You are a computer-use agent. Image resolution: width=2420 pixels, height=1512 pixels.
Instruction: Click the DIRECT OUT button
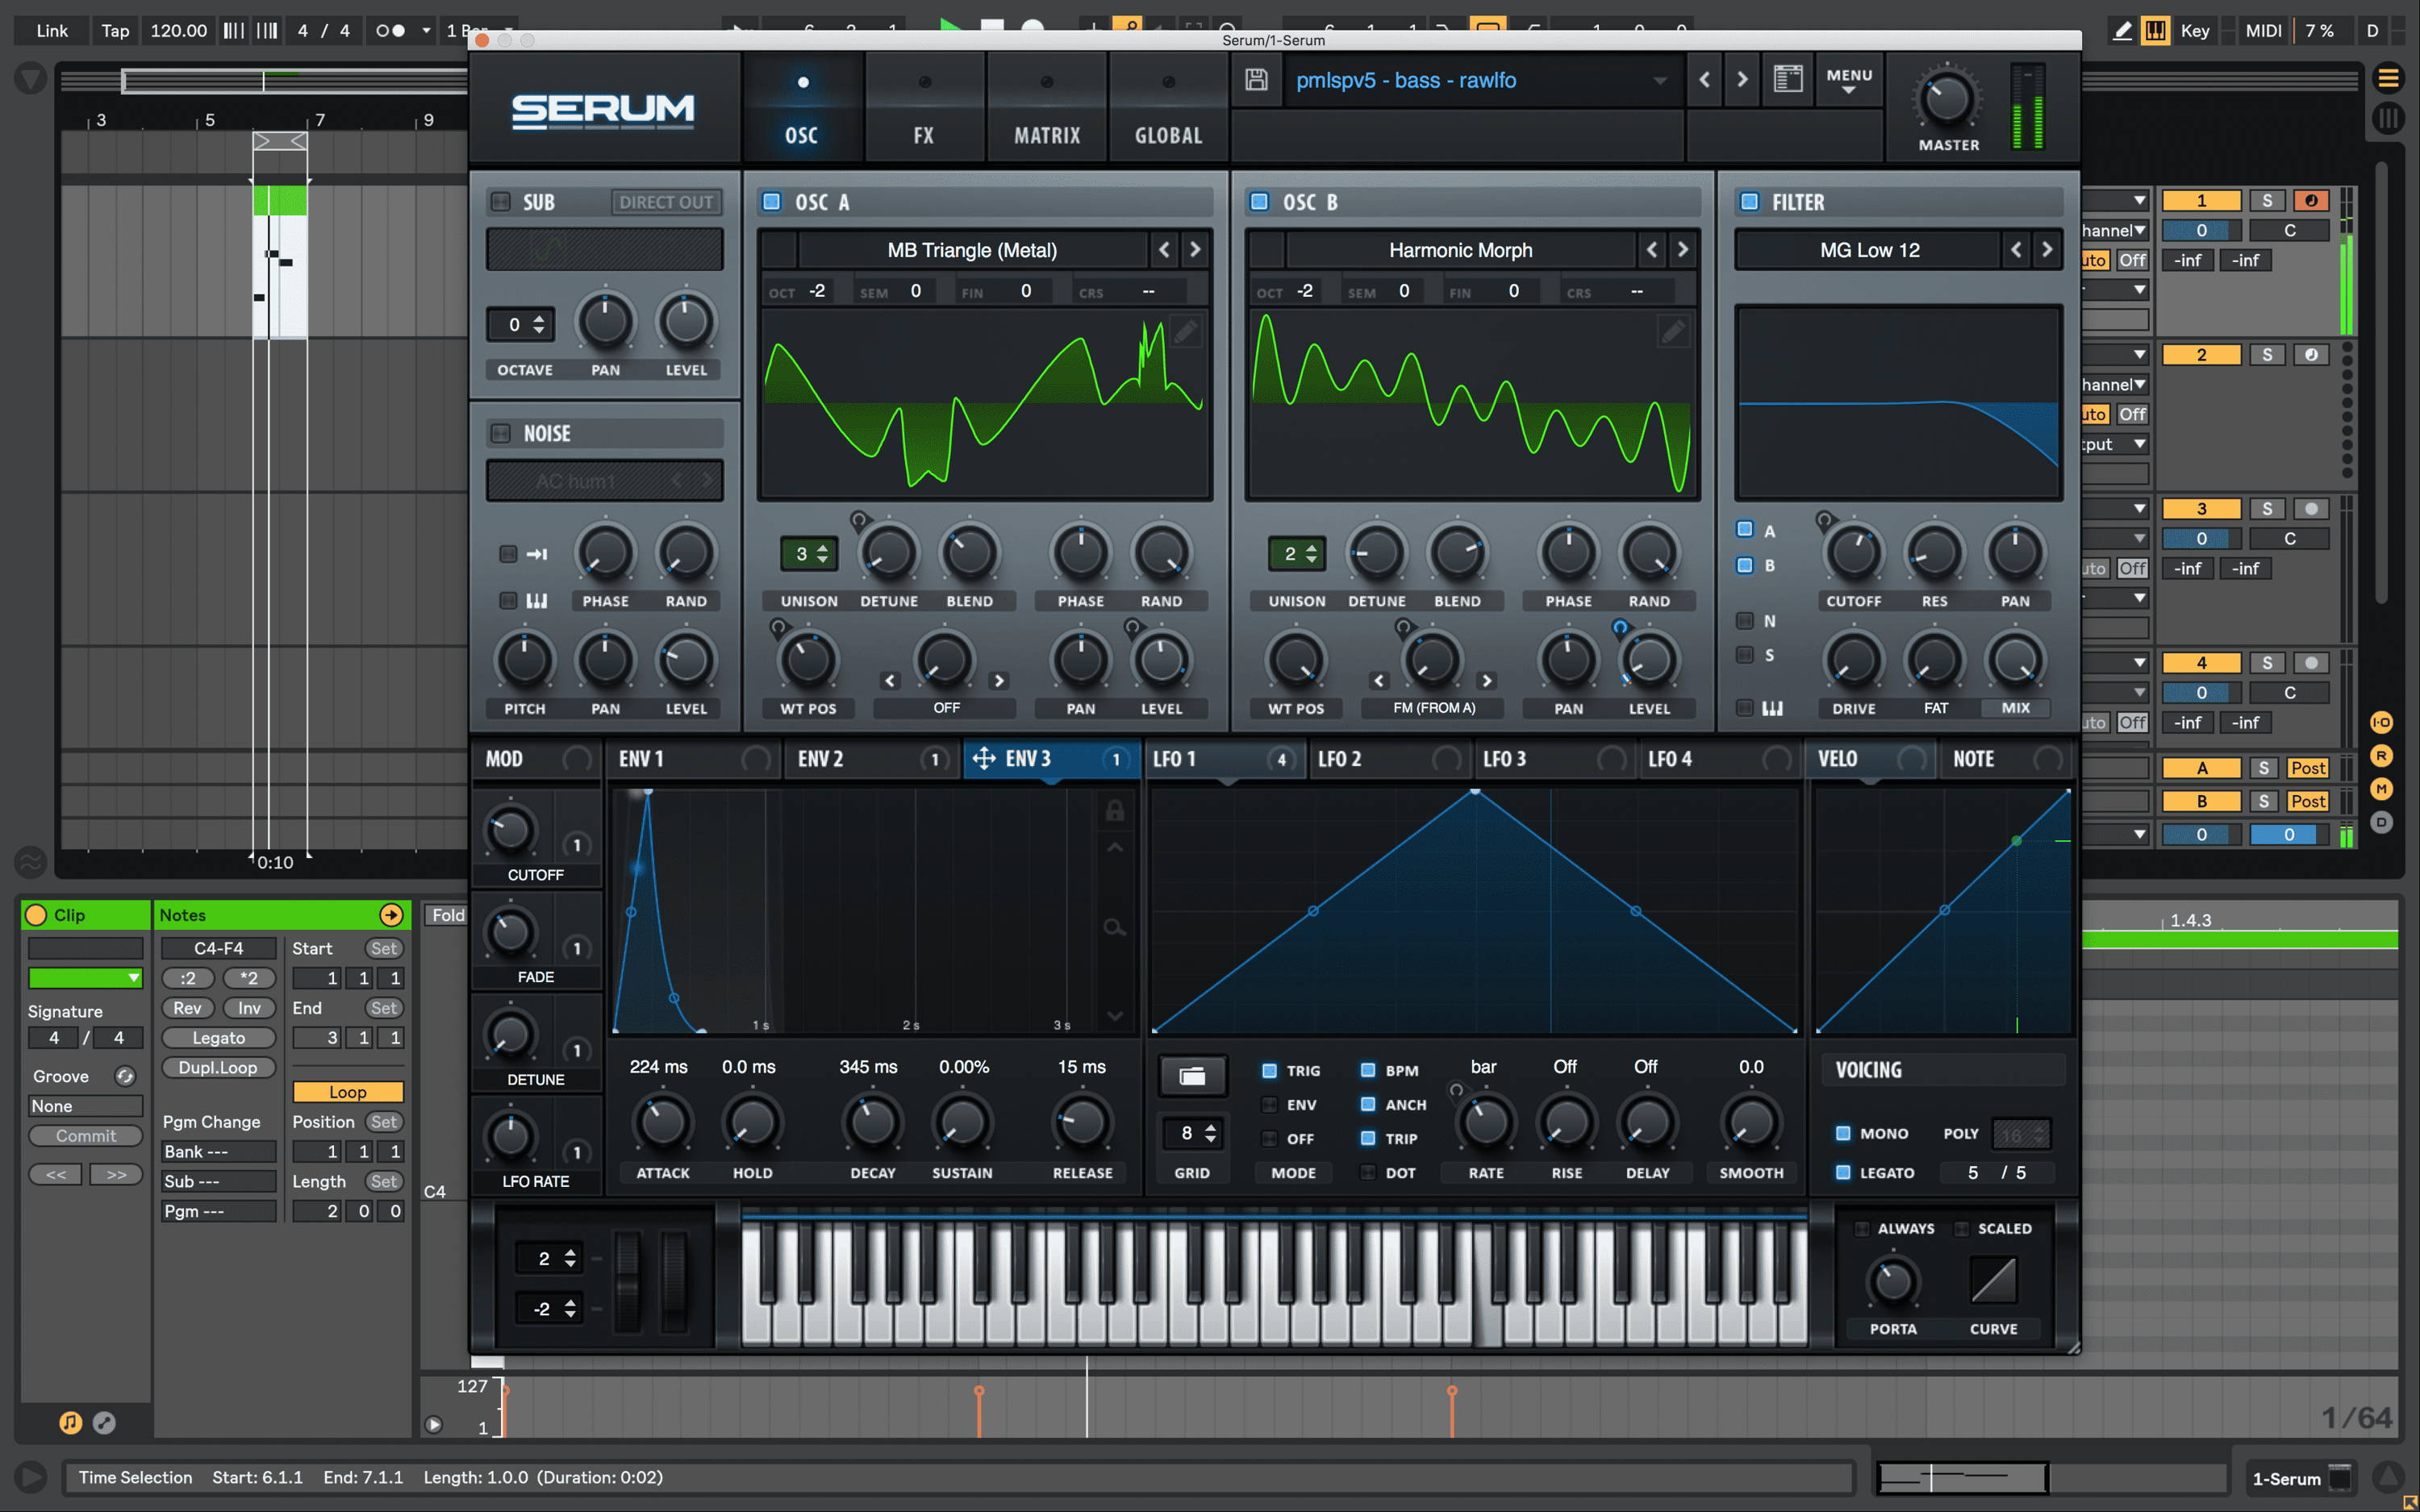[x=666, y=202]
